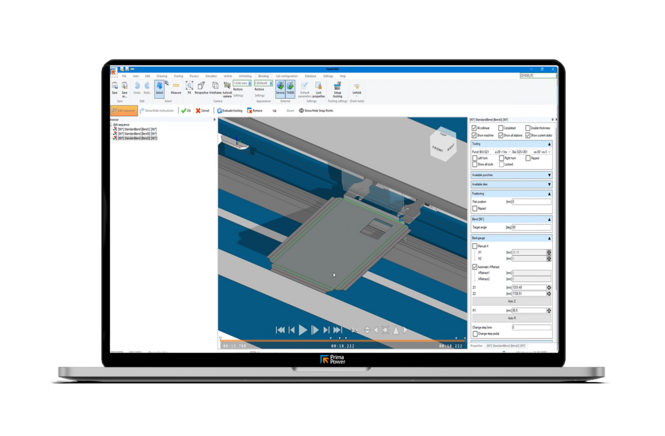Click the Undo arrow icon
665x436 pixels.
137,87
